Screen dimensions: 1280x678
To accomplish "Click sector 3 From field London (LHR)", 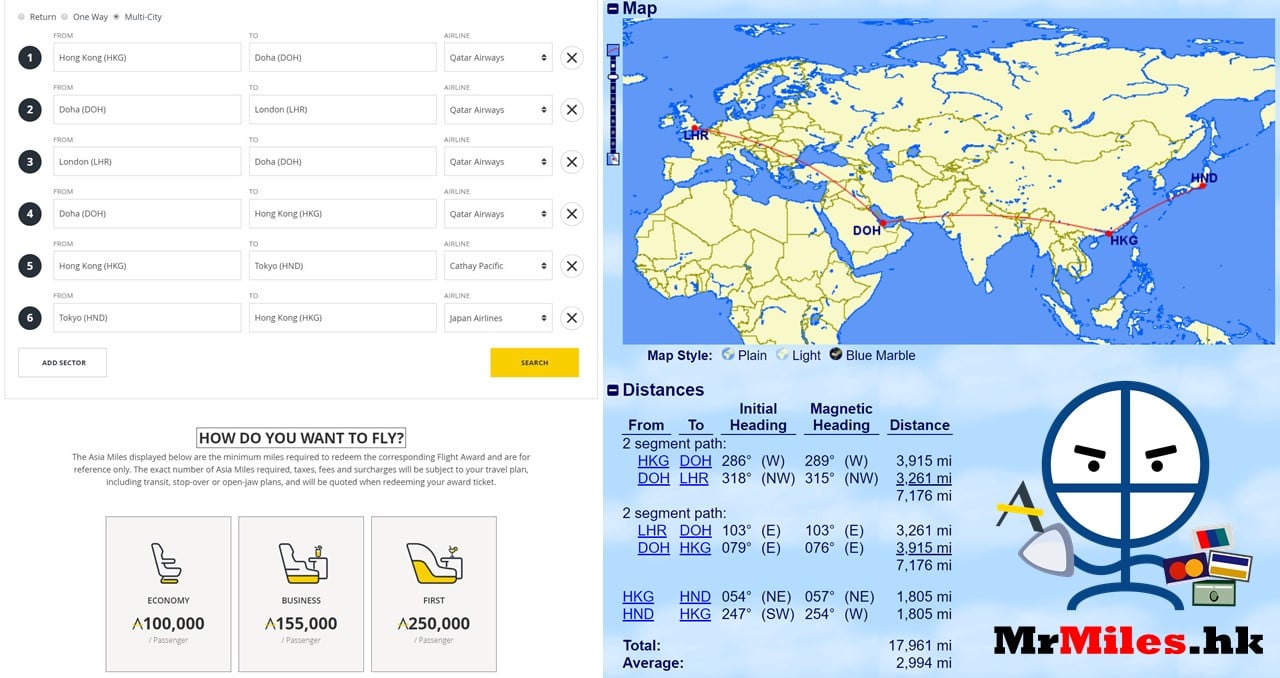I will coord(147,162).
